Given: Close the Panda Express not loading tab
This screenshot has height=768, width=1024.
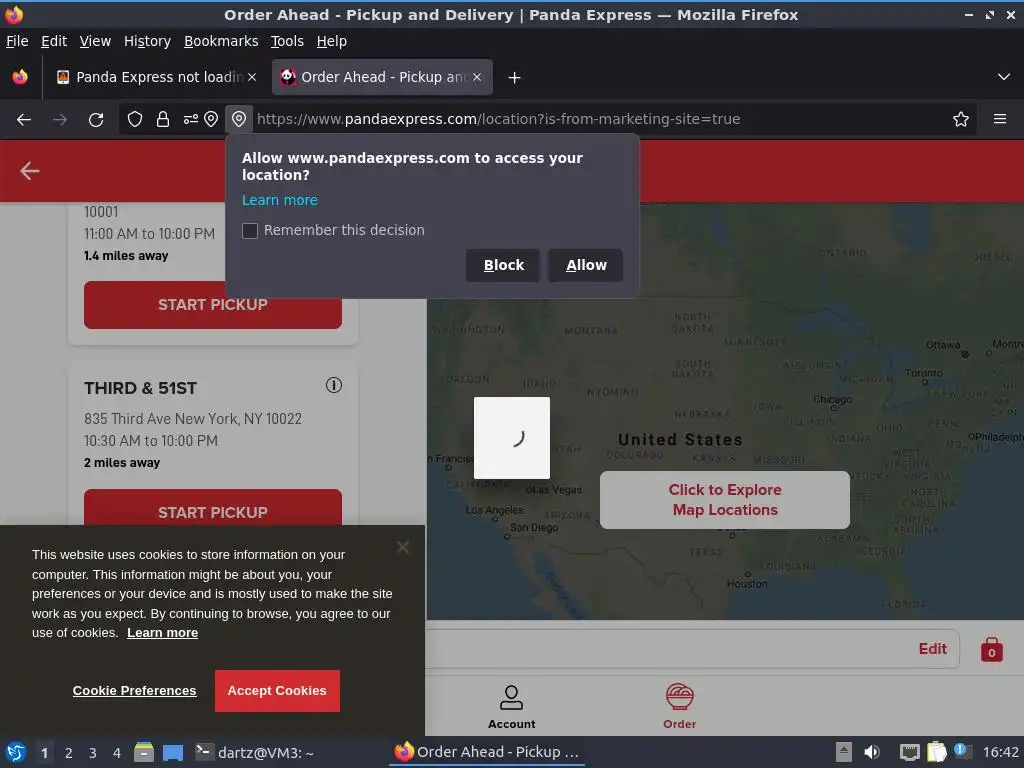Looking at the screenshot, I should coord(252,77).
